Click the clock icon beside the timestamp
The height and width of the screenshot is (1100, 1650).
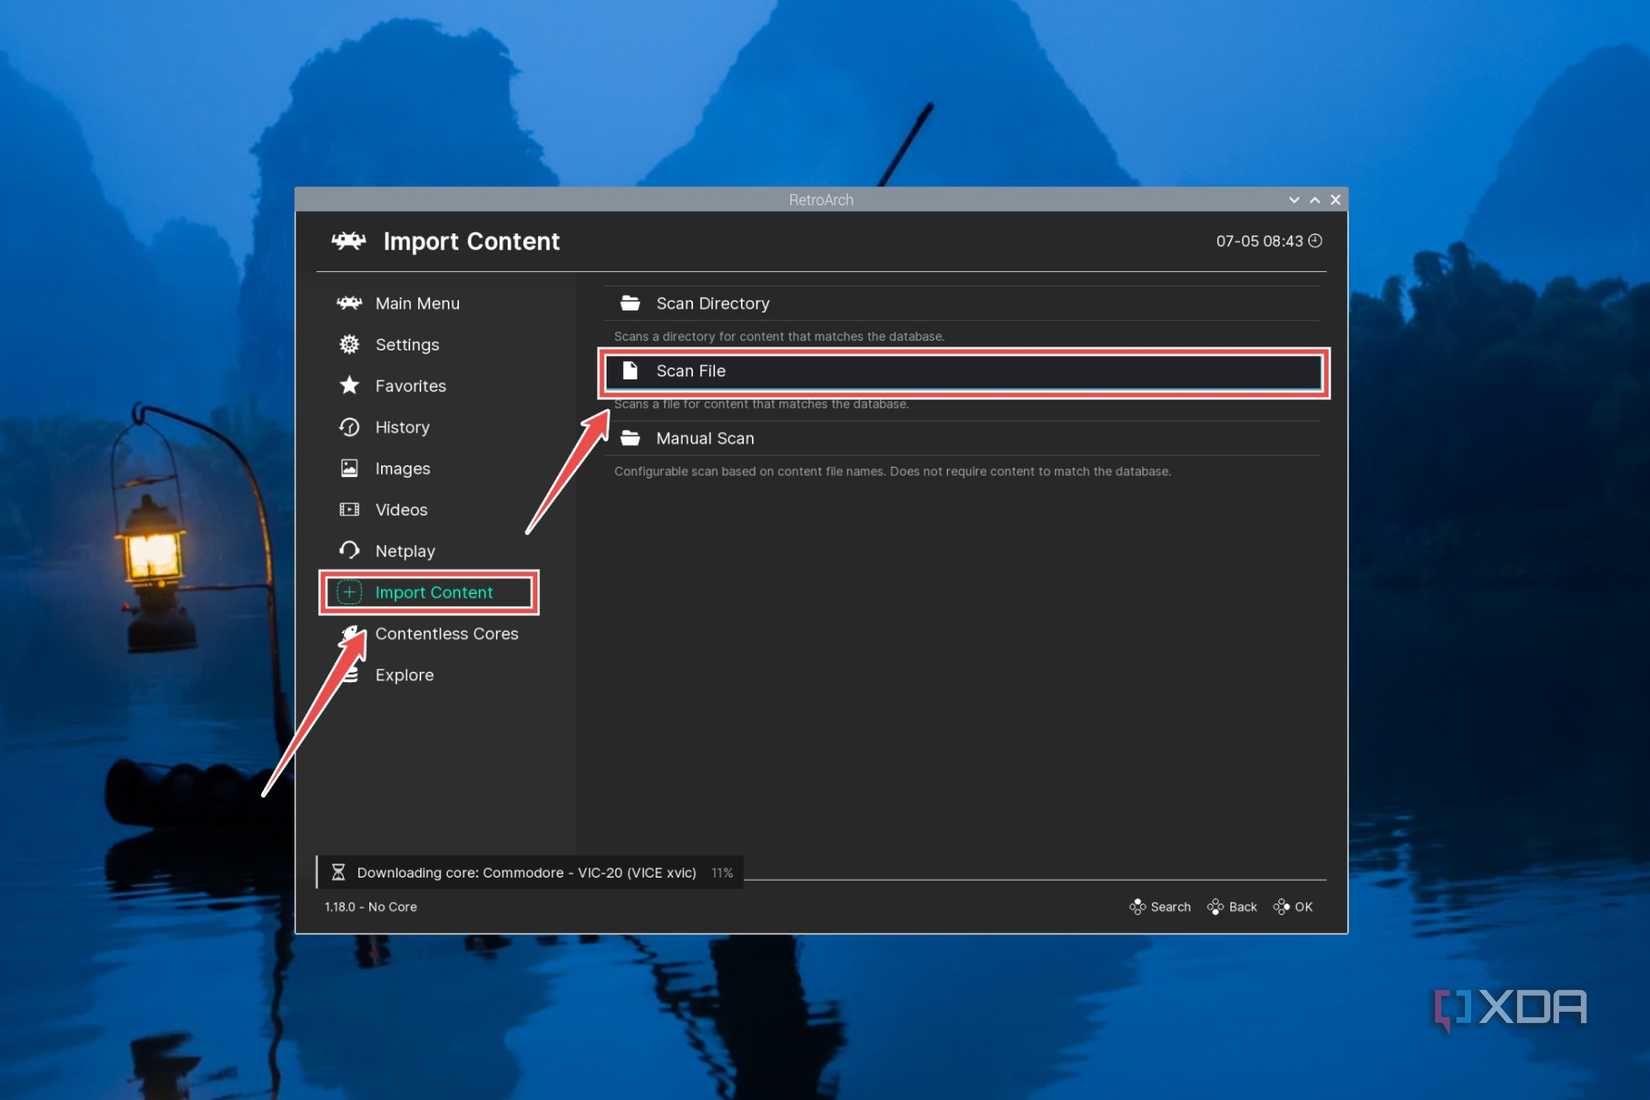[1315, 240]
